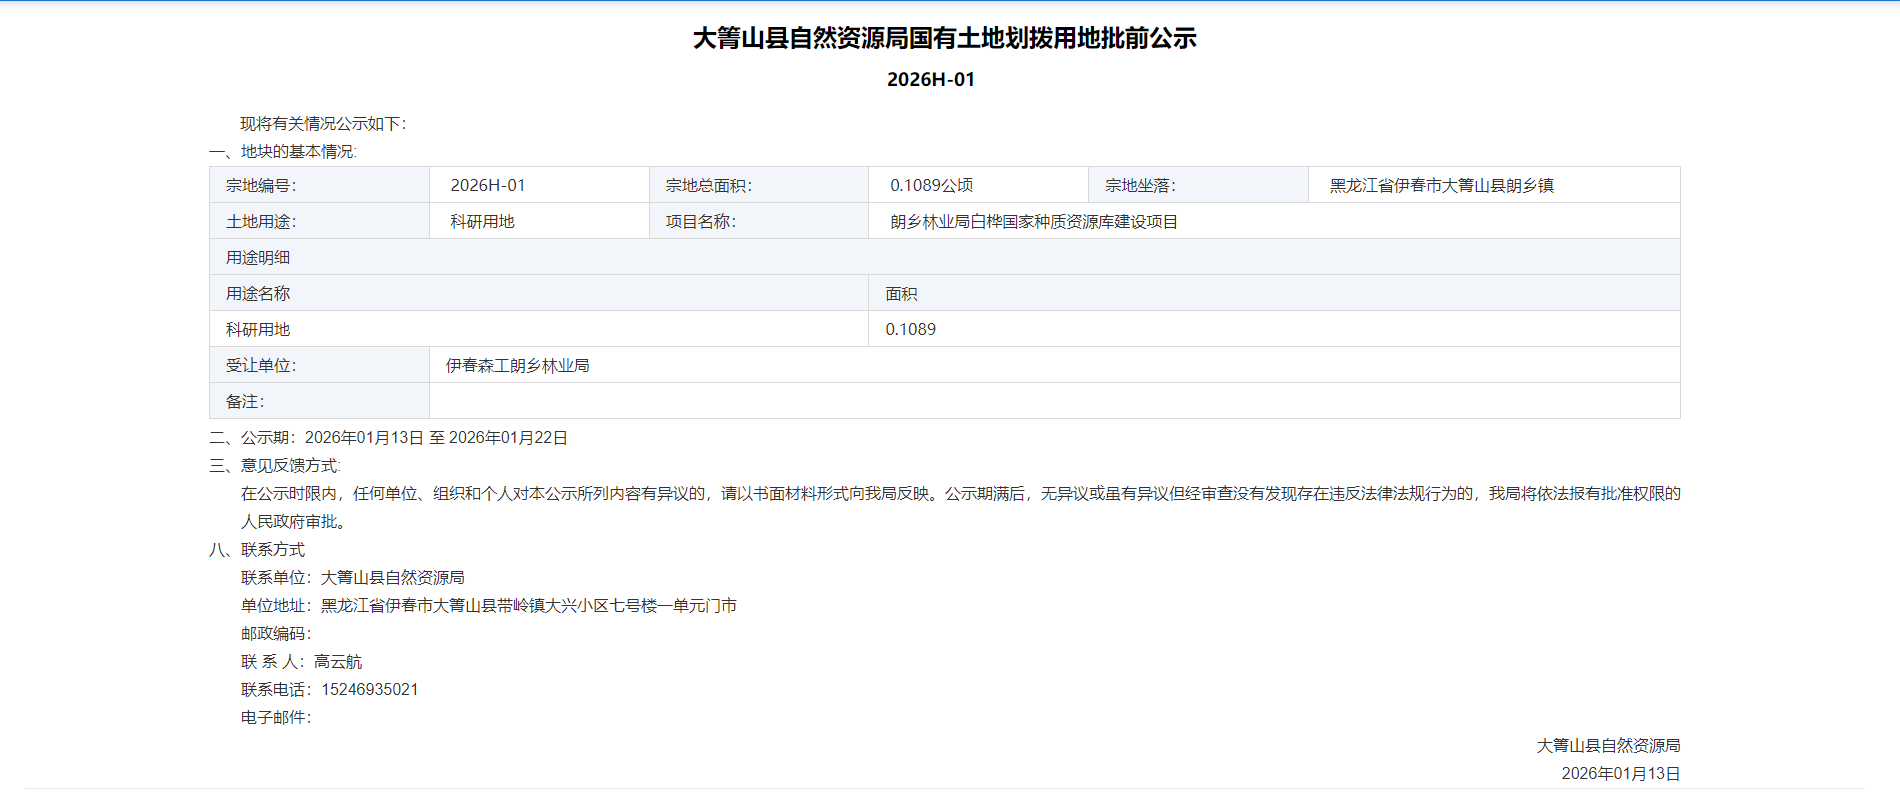Click the 面积 column header
Image resolution: width=1900 pixels, height=793 pixels.
(x=901, y=294)
